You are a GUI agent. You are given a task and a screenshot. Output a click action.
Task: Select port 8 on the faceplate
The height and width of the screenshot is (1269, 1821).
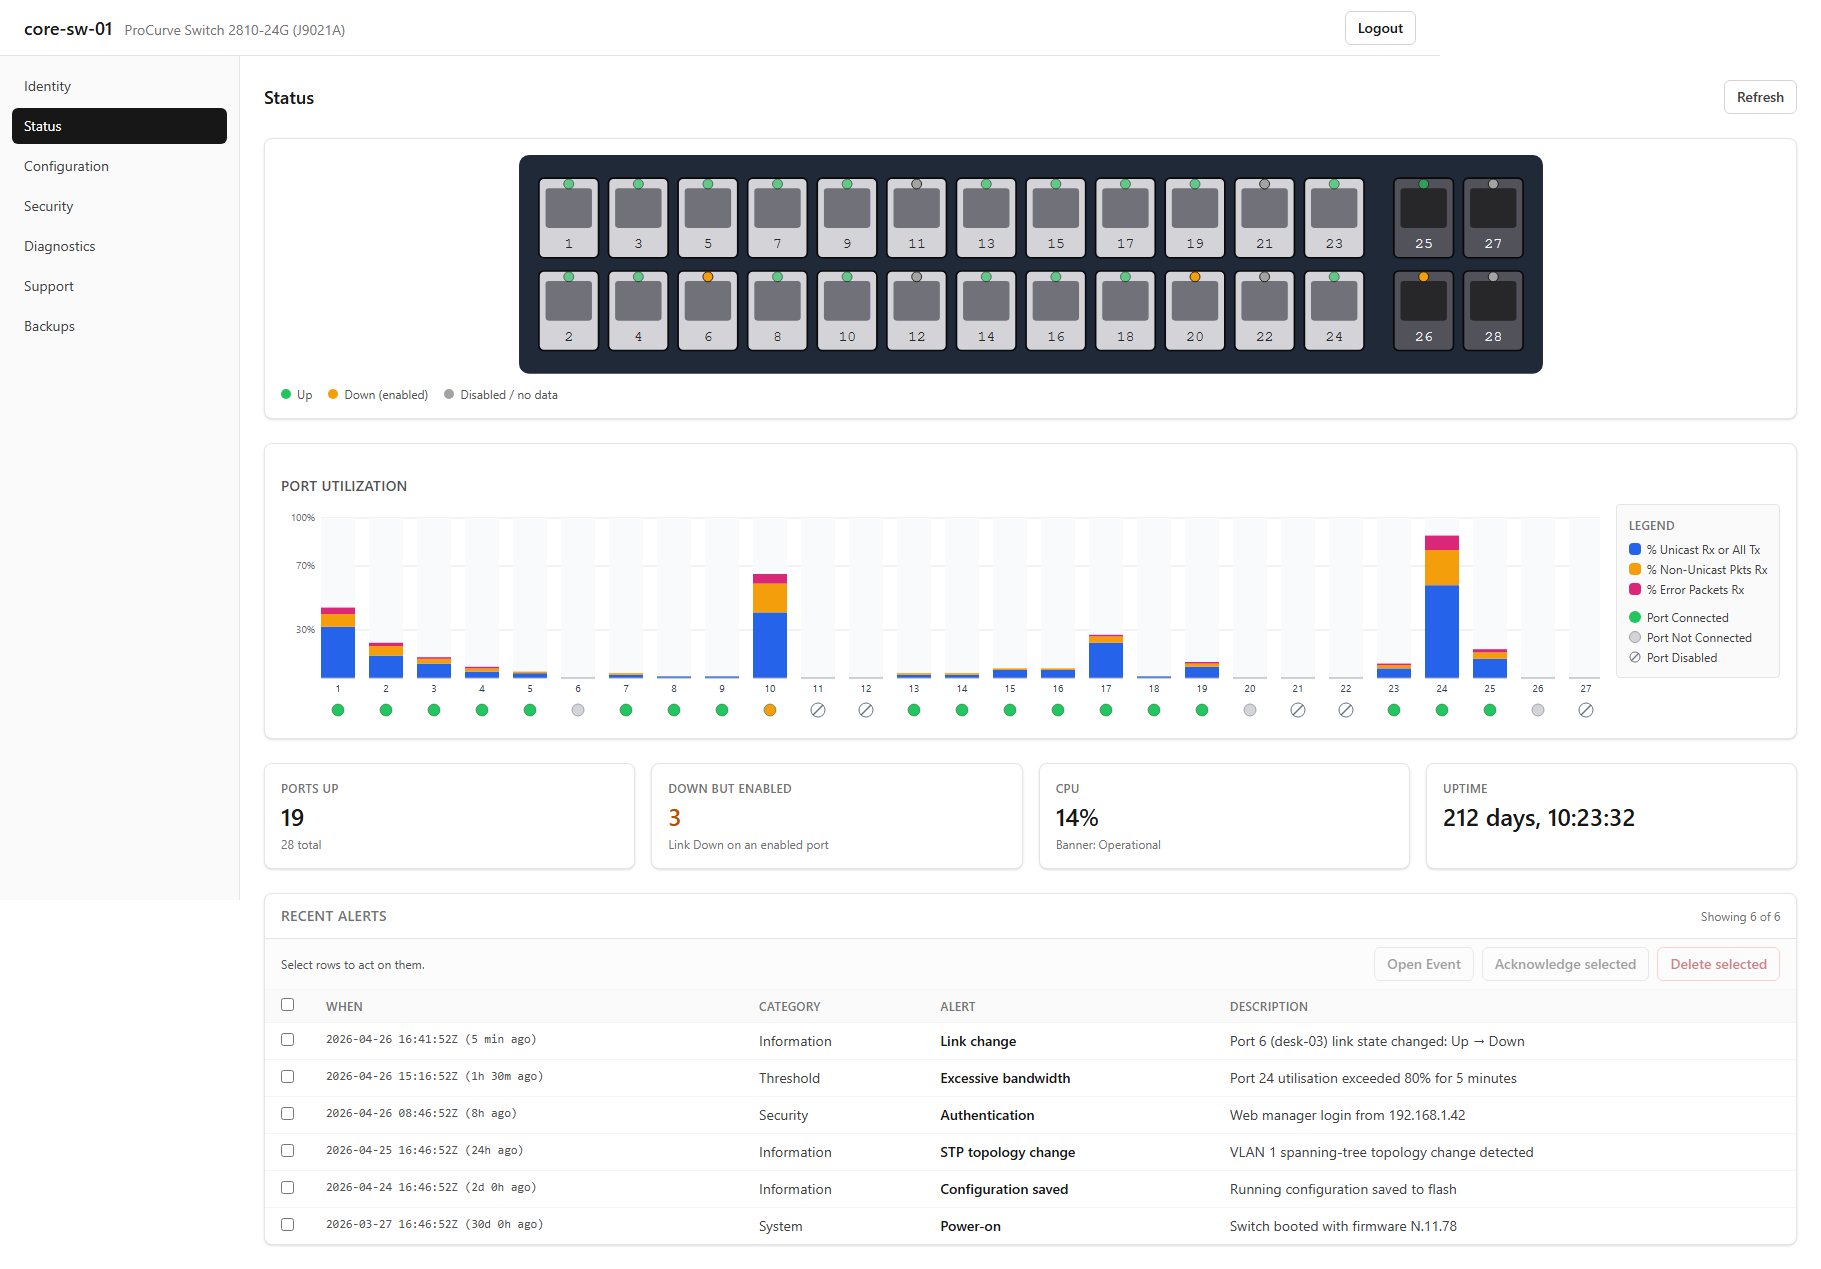point(777,311)
